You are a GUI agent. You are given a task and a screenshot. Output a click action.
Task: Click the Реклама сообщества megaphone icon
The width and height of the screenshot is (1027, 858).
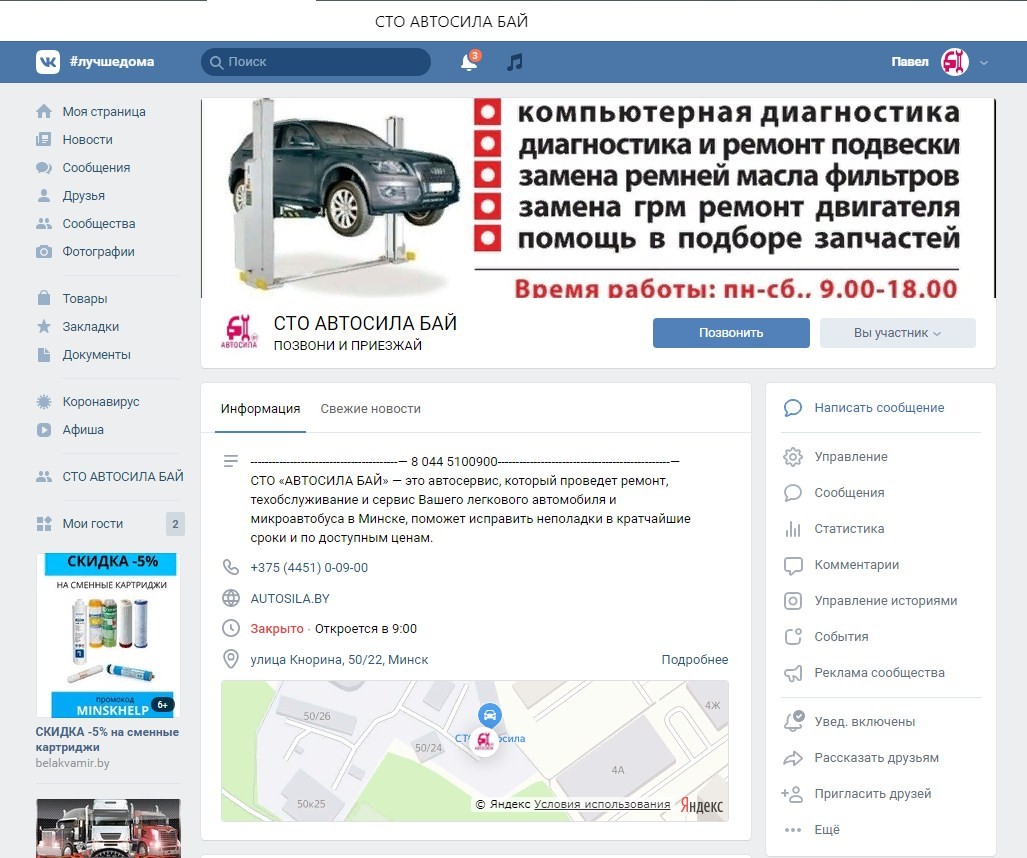point(793,673)
